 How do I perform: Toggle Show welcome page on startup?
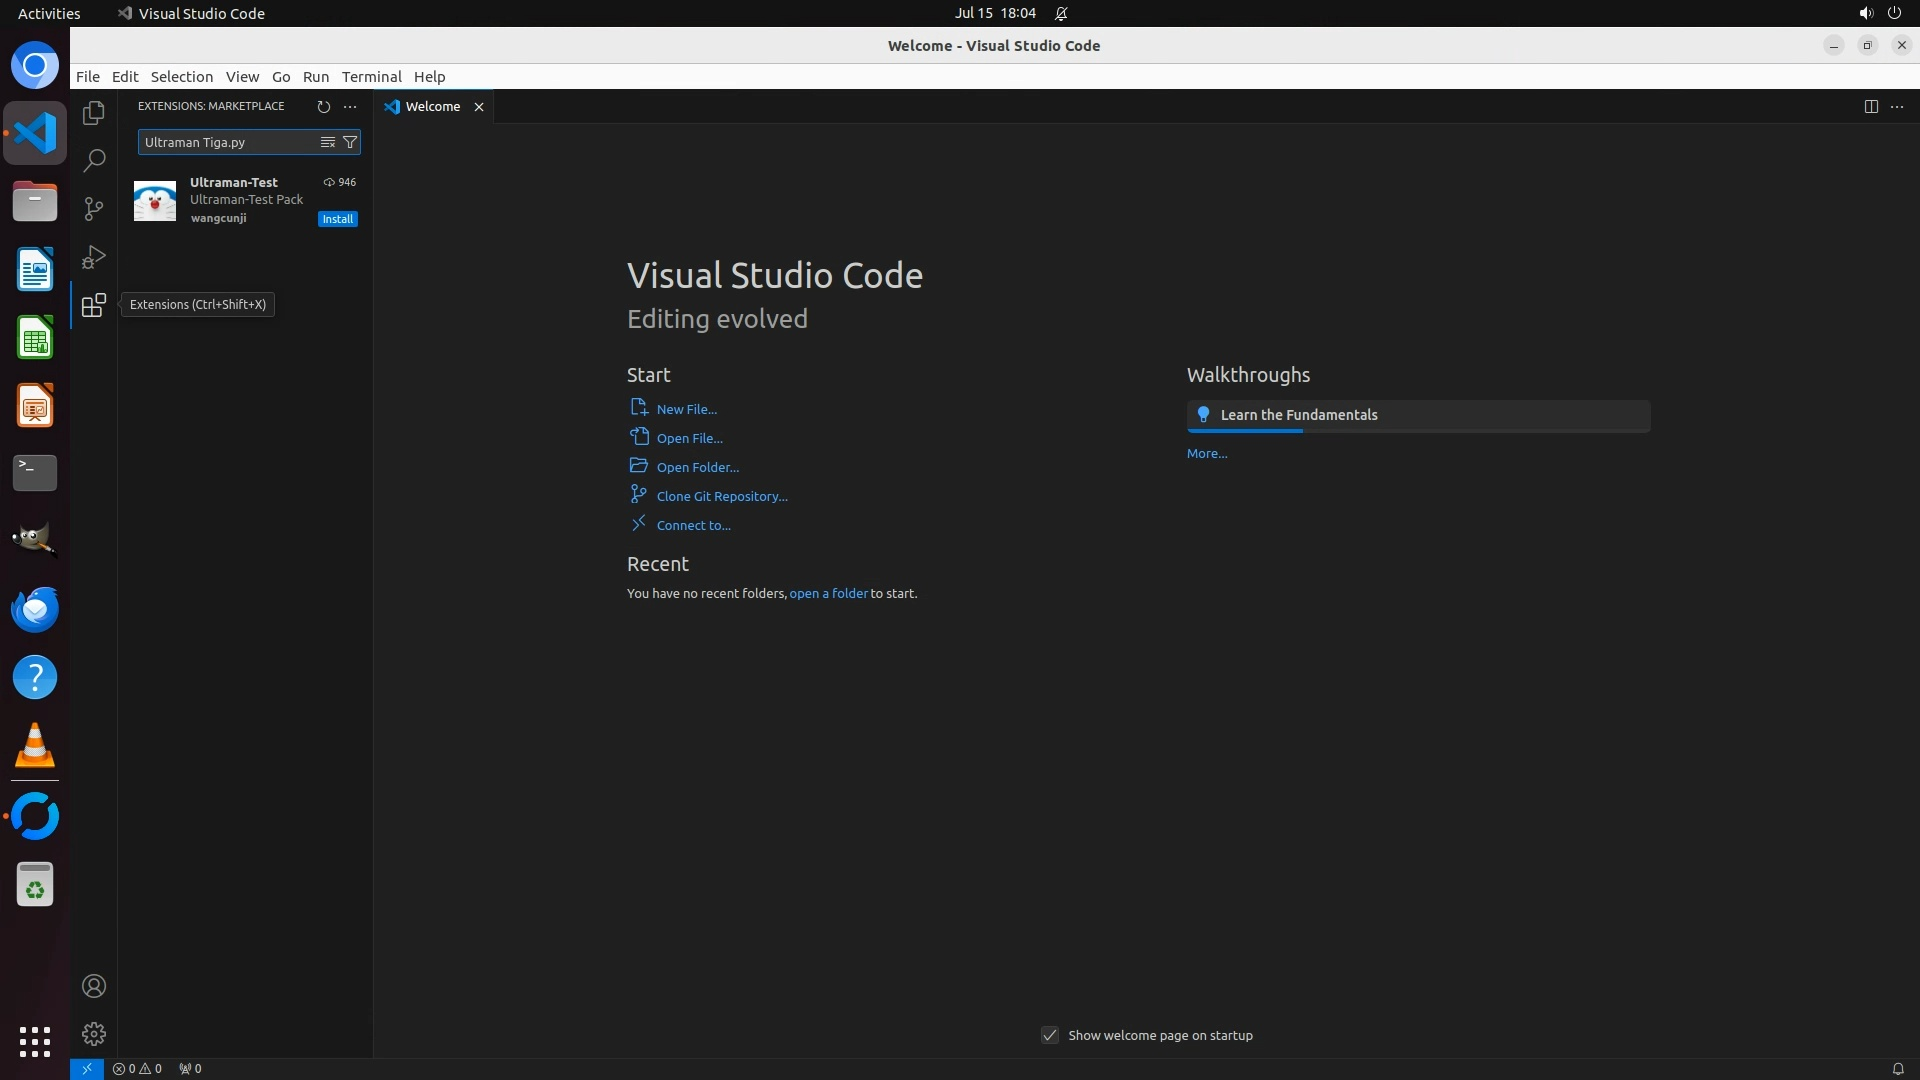coord(1049,1035)
